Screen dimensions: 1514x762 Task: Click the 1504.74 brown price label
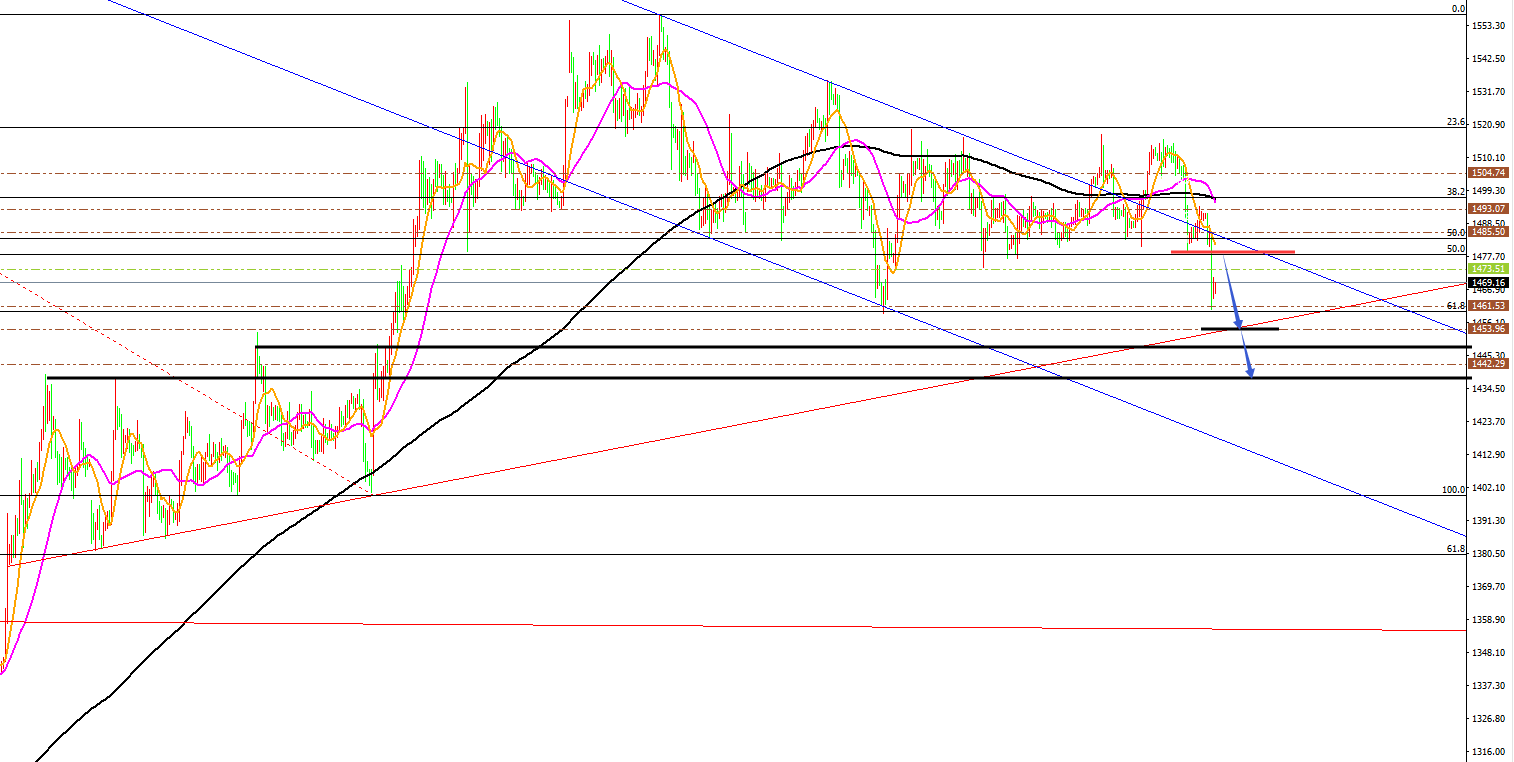1489,173
